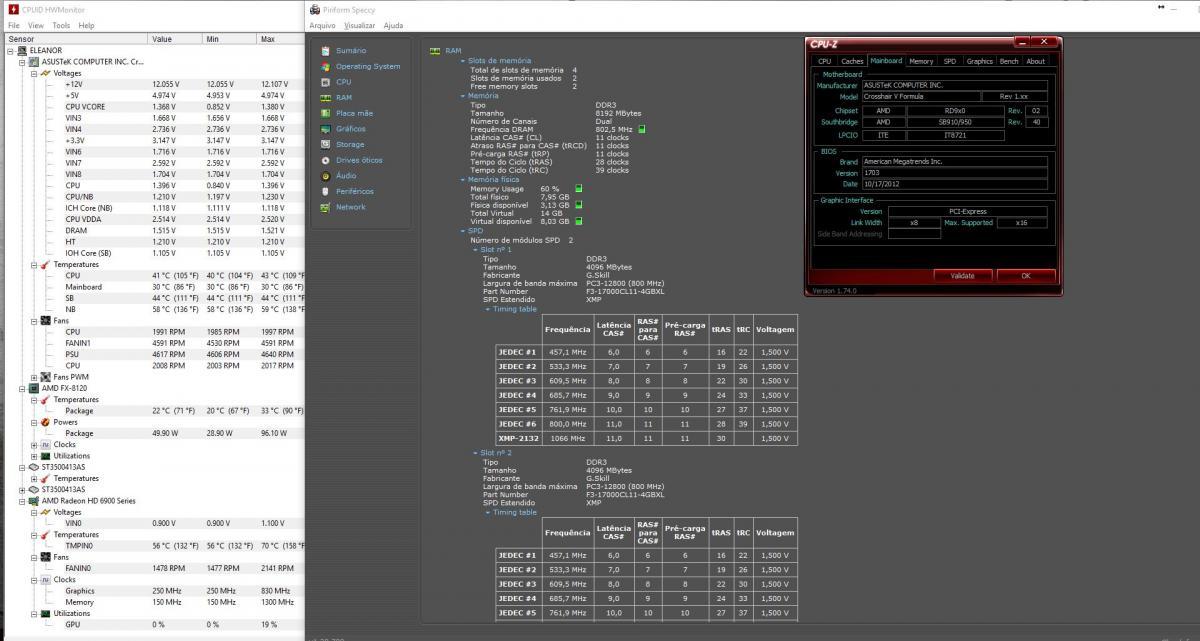Click the Utilizations icon under AMD FX-8120
Viewport: 1200px width, 641px height.
coord(45,456)
